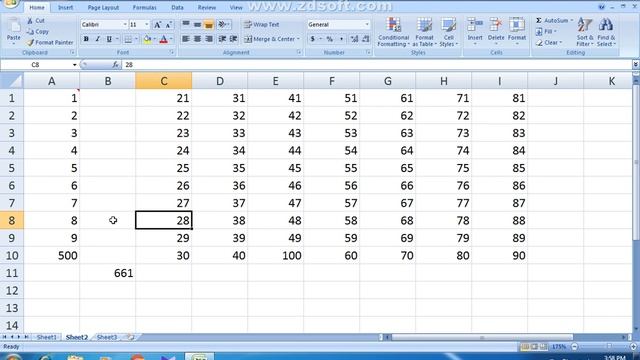This screenshot has height=360, width=640.
Task: Click cell containing 661
Action: [108, 273]
